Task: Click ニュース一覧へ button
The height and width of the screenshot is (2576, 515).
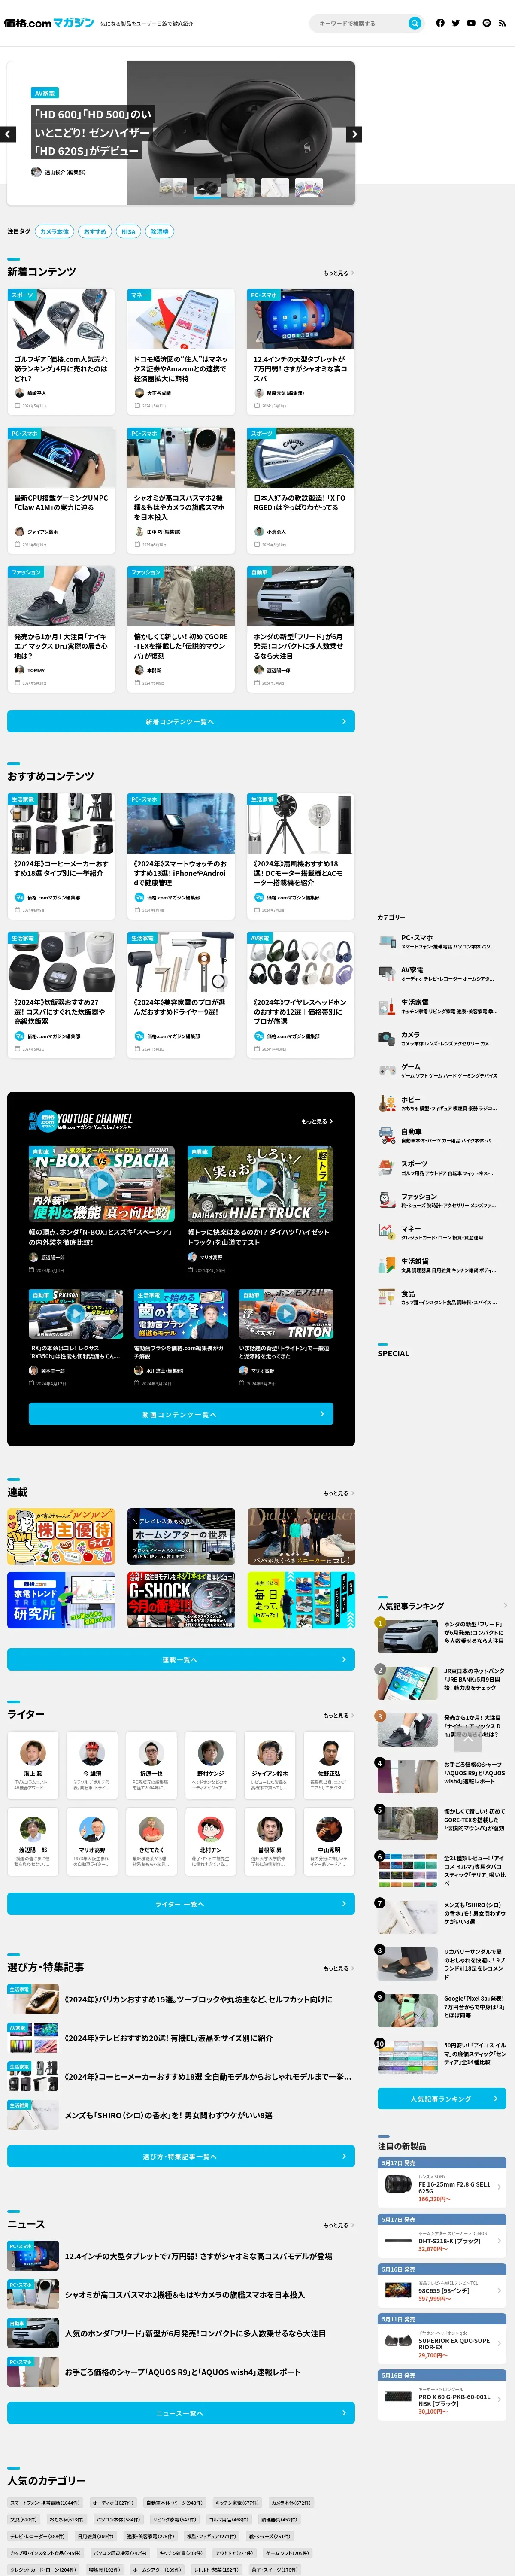Action: click(x=181, y=2413)
